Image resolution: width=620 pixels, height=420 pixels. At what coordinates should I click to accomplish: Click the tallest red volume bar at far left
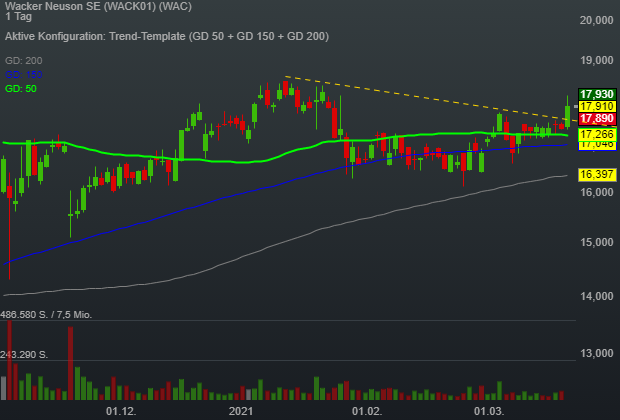[9, 360]
